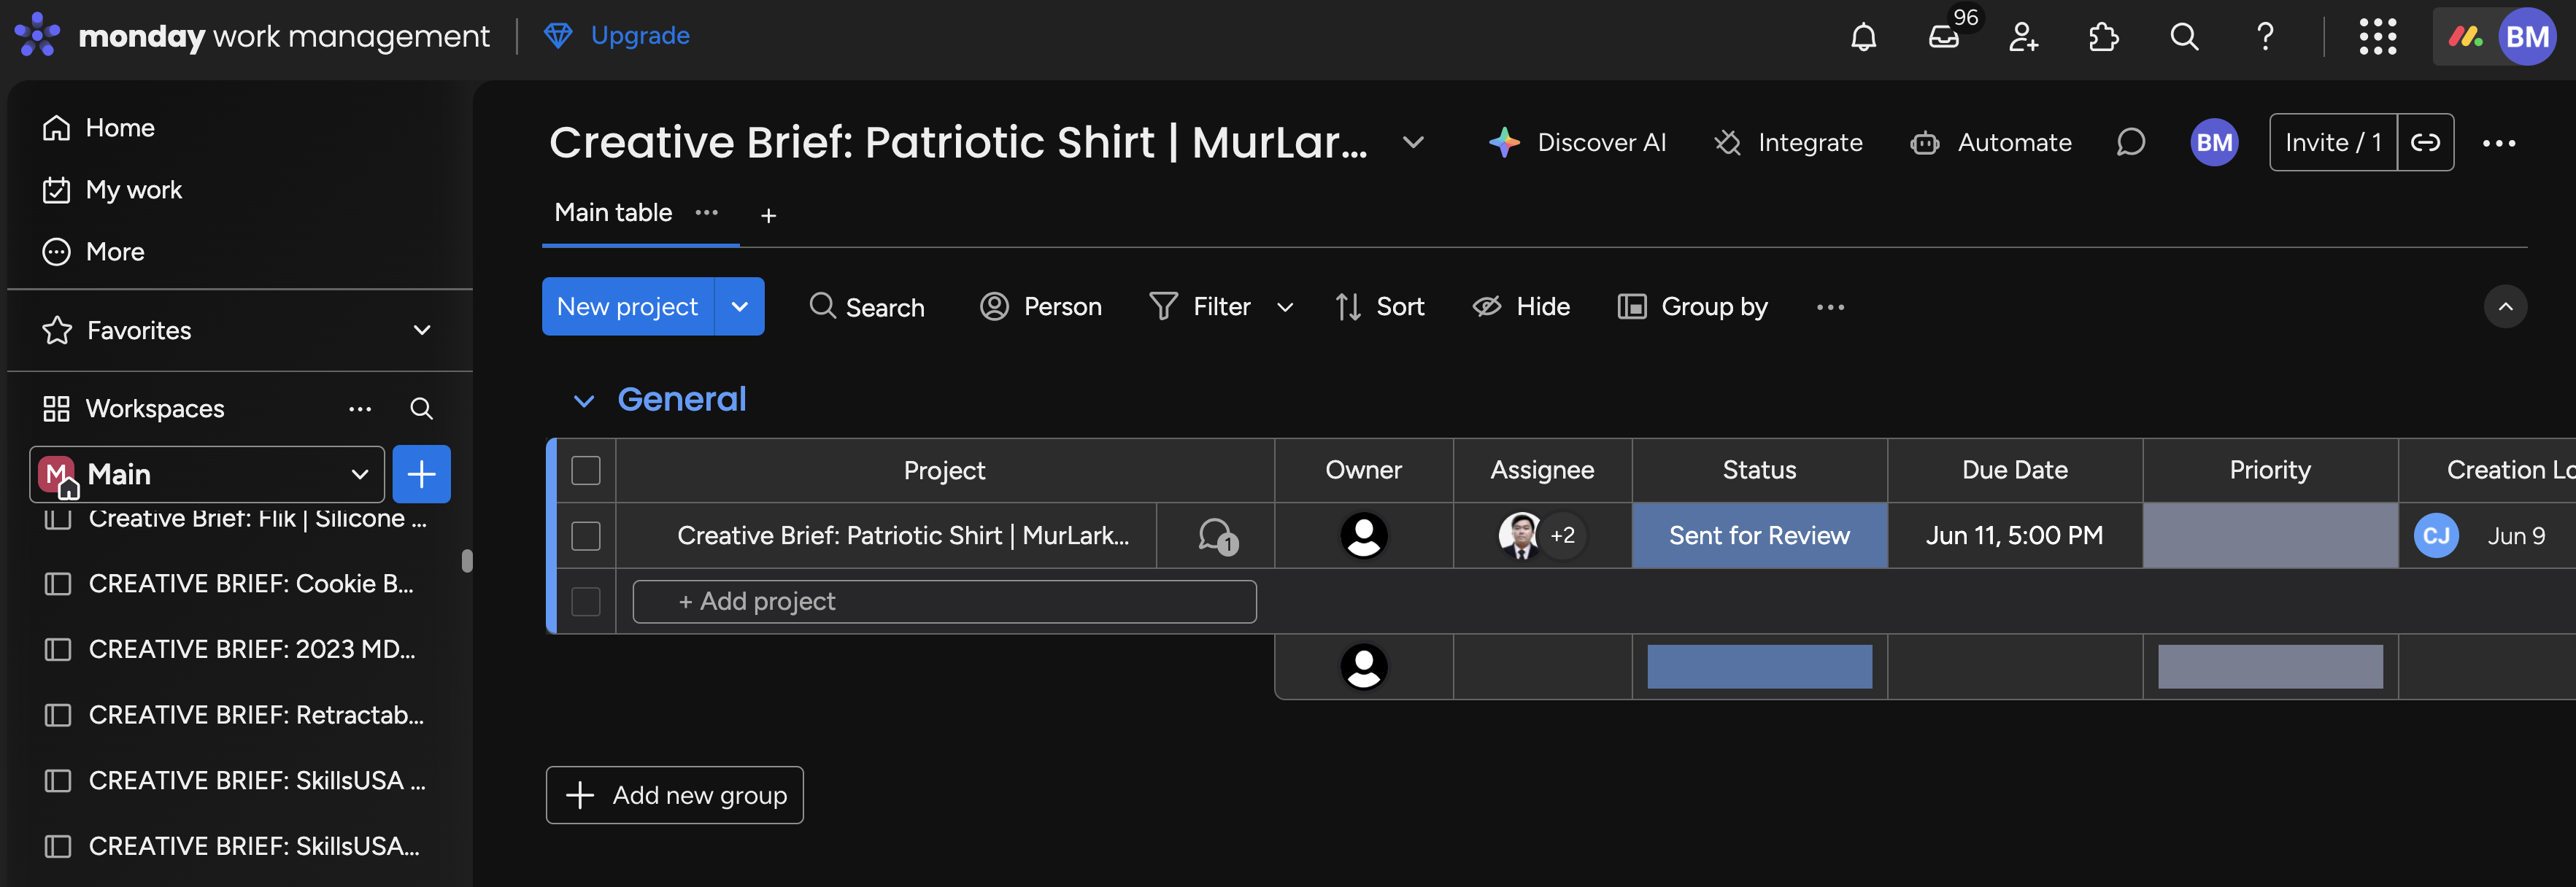2576x887 pixels.
Task: Open board Creative Brief: Flik | Silicone
Action: pyautogui.click(x=236, y=519)
